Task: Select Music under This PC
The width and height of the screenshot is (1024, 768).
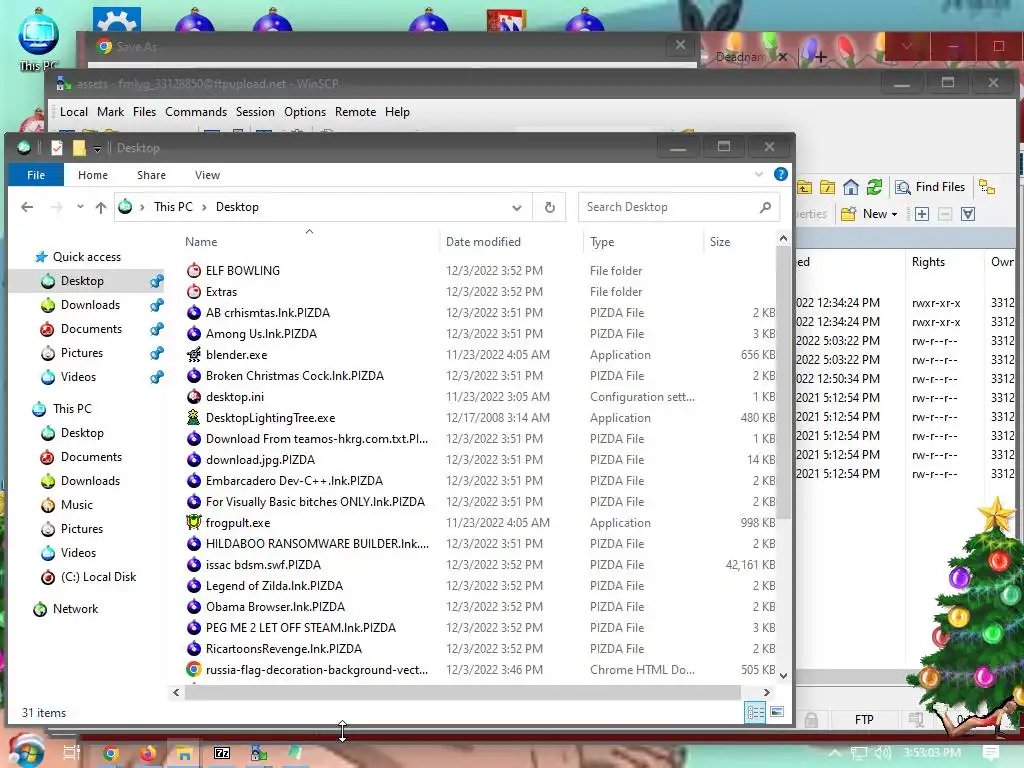Action: (x=76, y=505)
